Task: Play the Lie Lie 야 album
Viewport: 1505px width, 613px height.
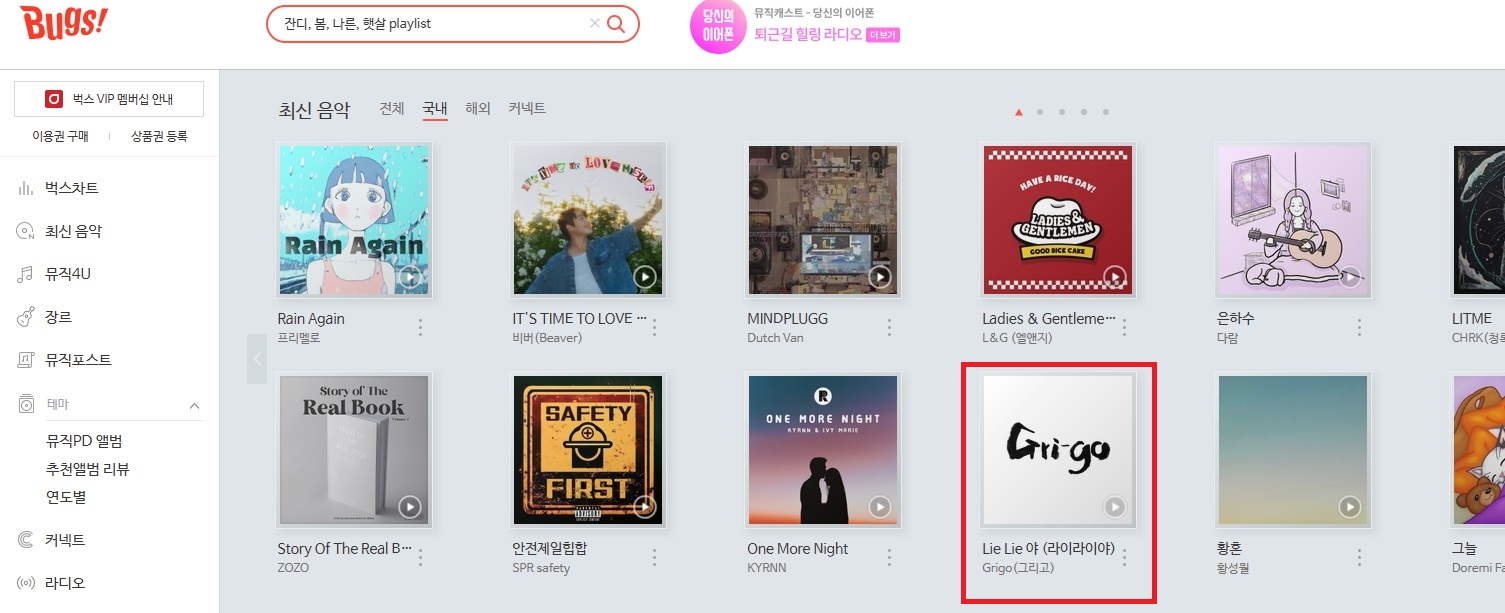Action: tap(1115, 507)
